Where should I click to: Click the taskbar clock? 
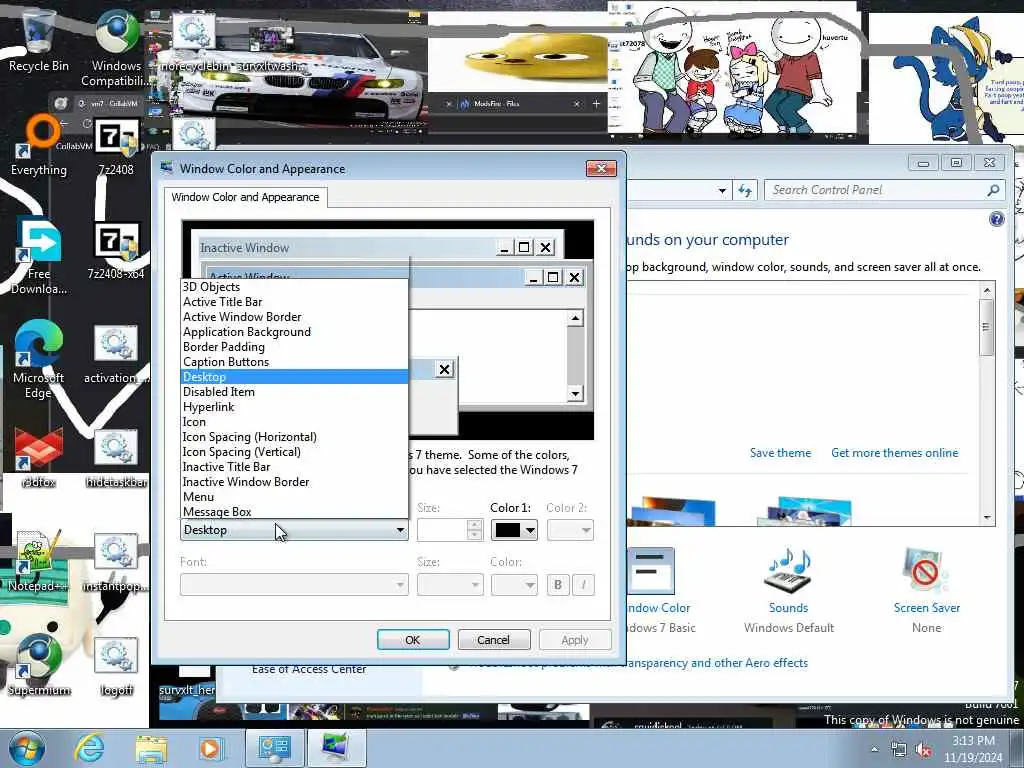(973, 749)
